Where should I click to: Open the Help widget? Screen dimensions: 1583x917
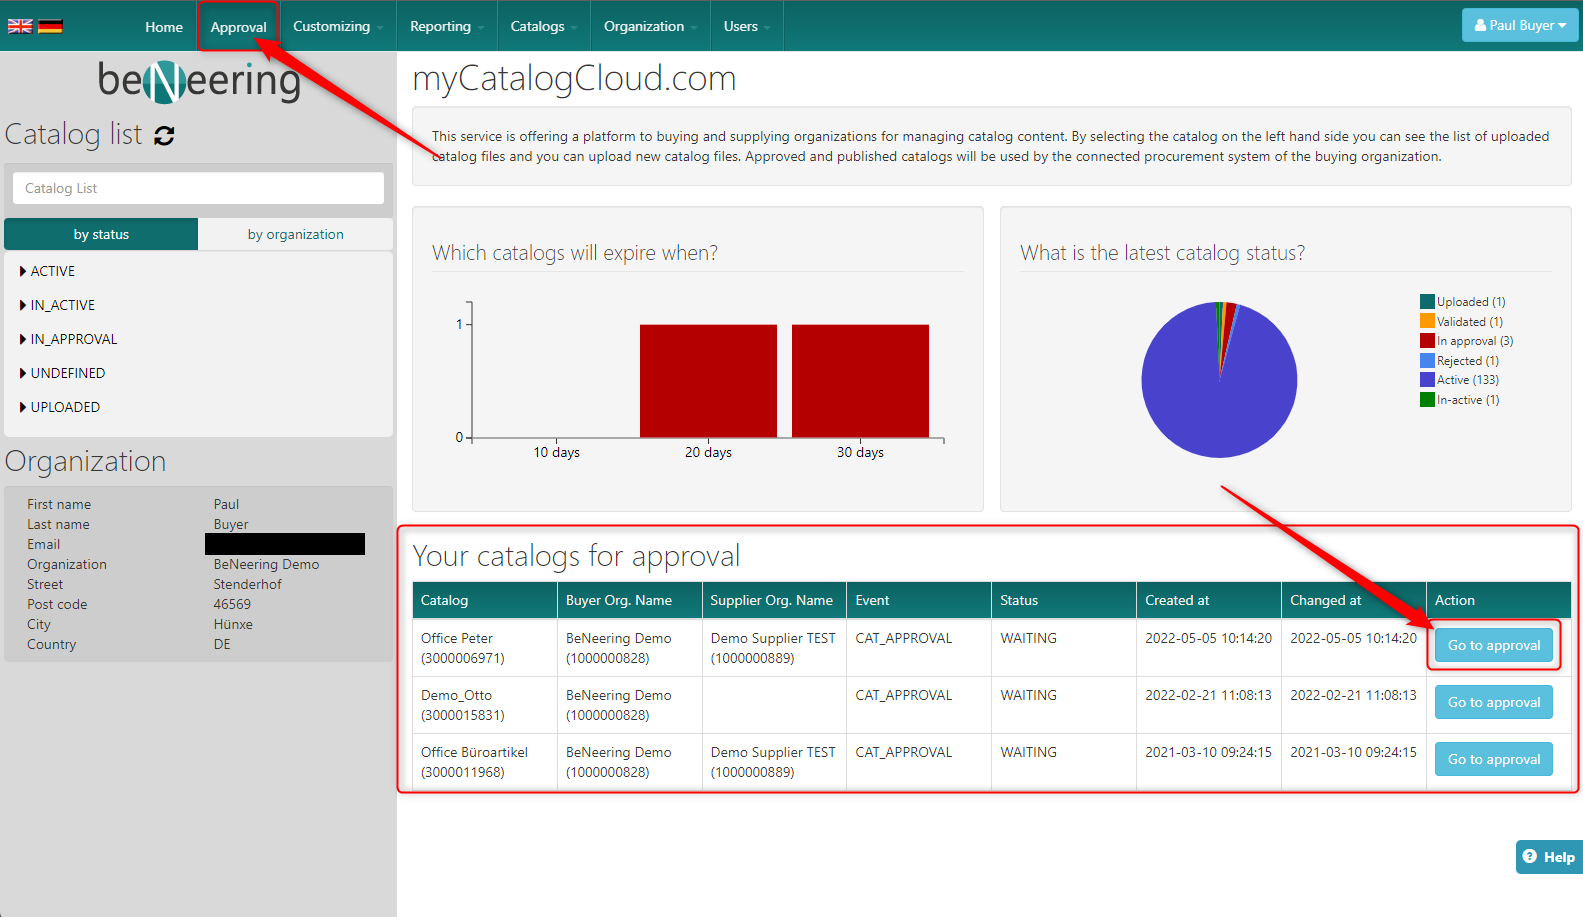pyautogui.click(x=1549, y=857)
